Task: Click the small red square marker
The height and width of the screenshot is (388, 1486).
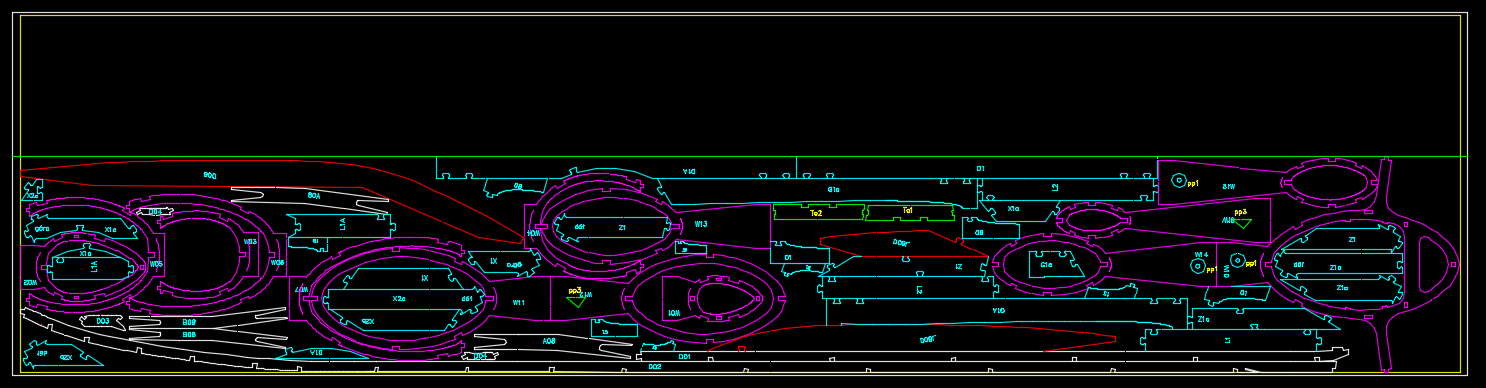Action: 741,349
